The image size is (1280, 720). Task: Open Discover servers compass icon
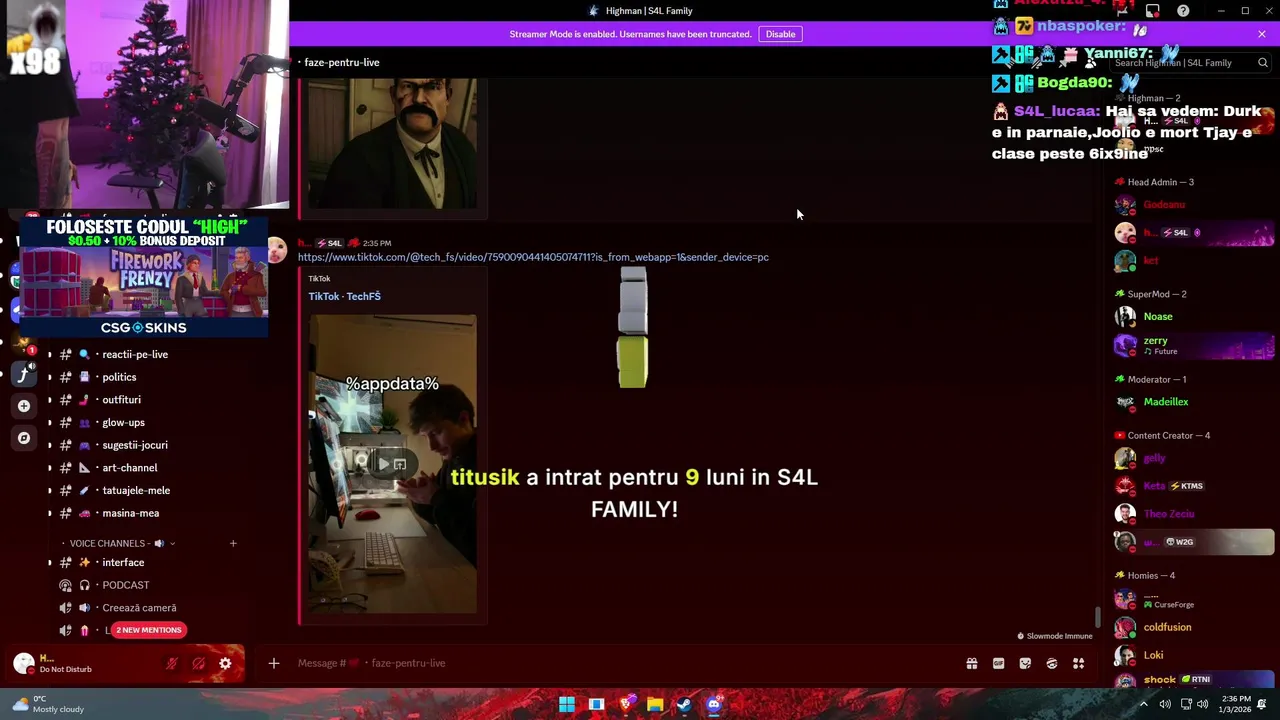[24, 438]
